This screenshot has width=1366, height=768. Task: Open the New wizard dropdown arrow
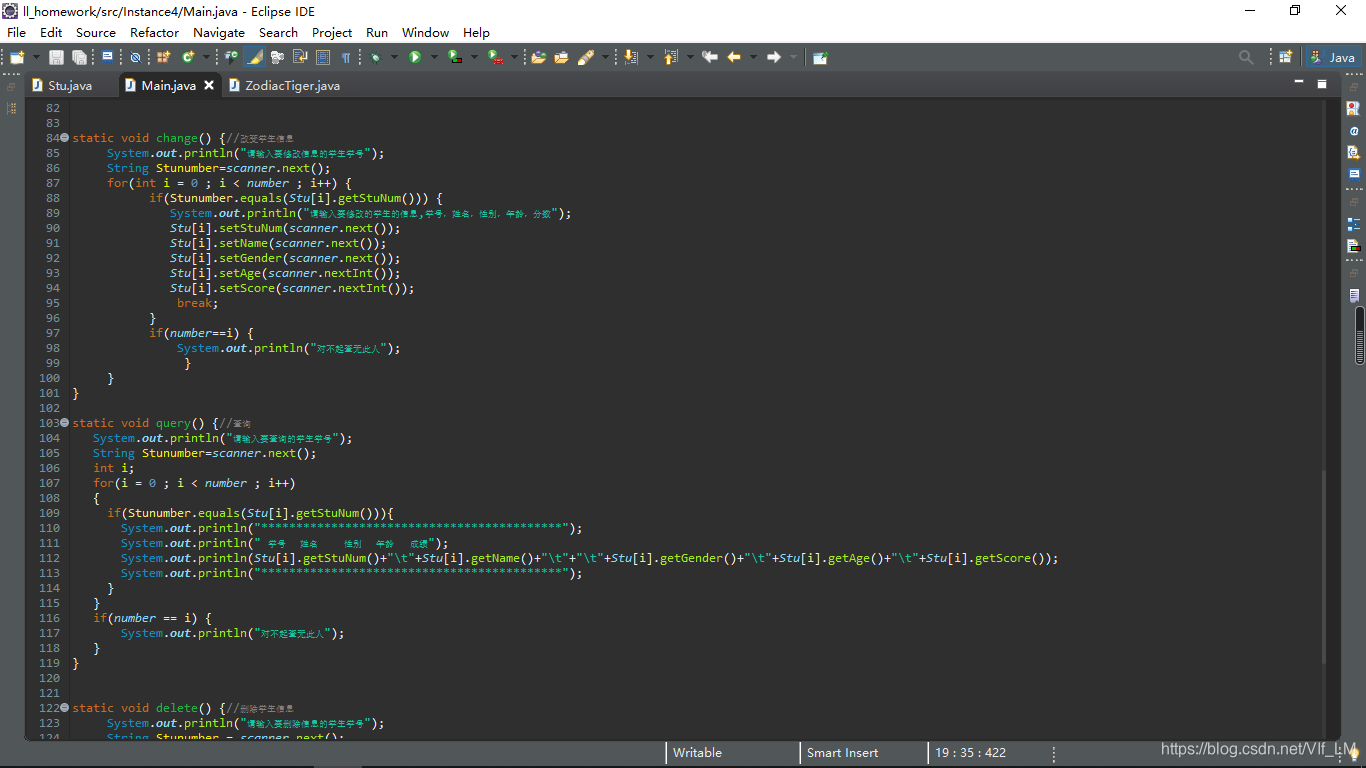click(36, 57)
